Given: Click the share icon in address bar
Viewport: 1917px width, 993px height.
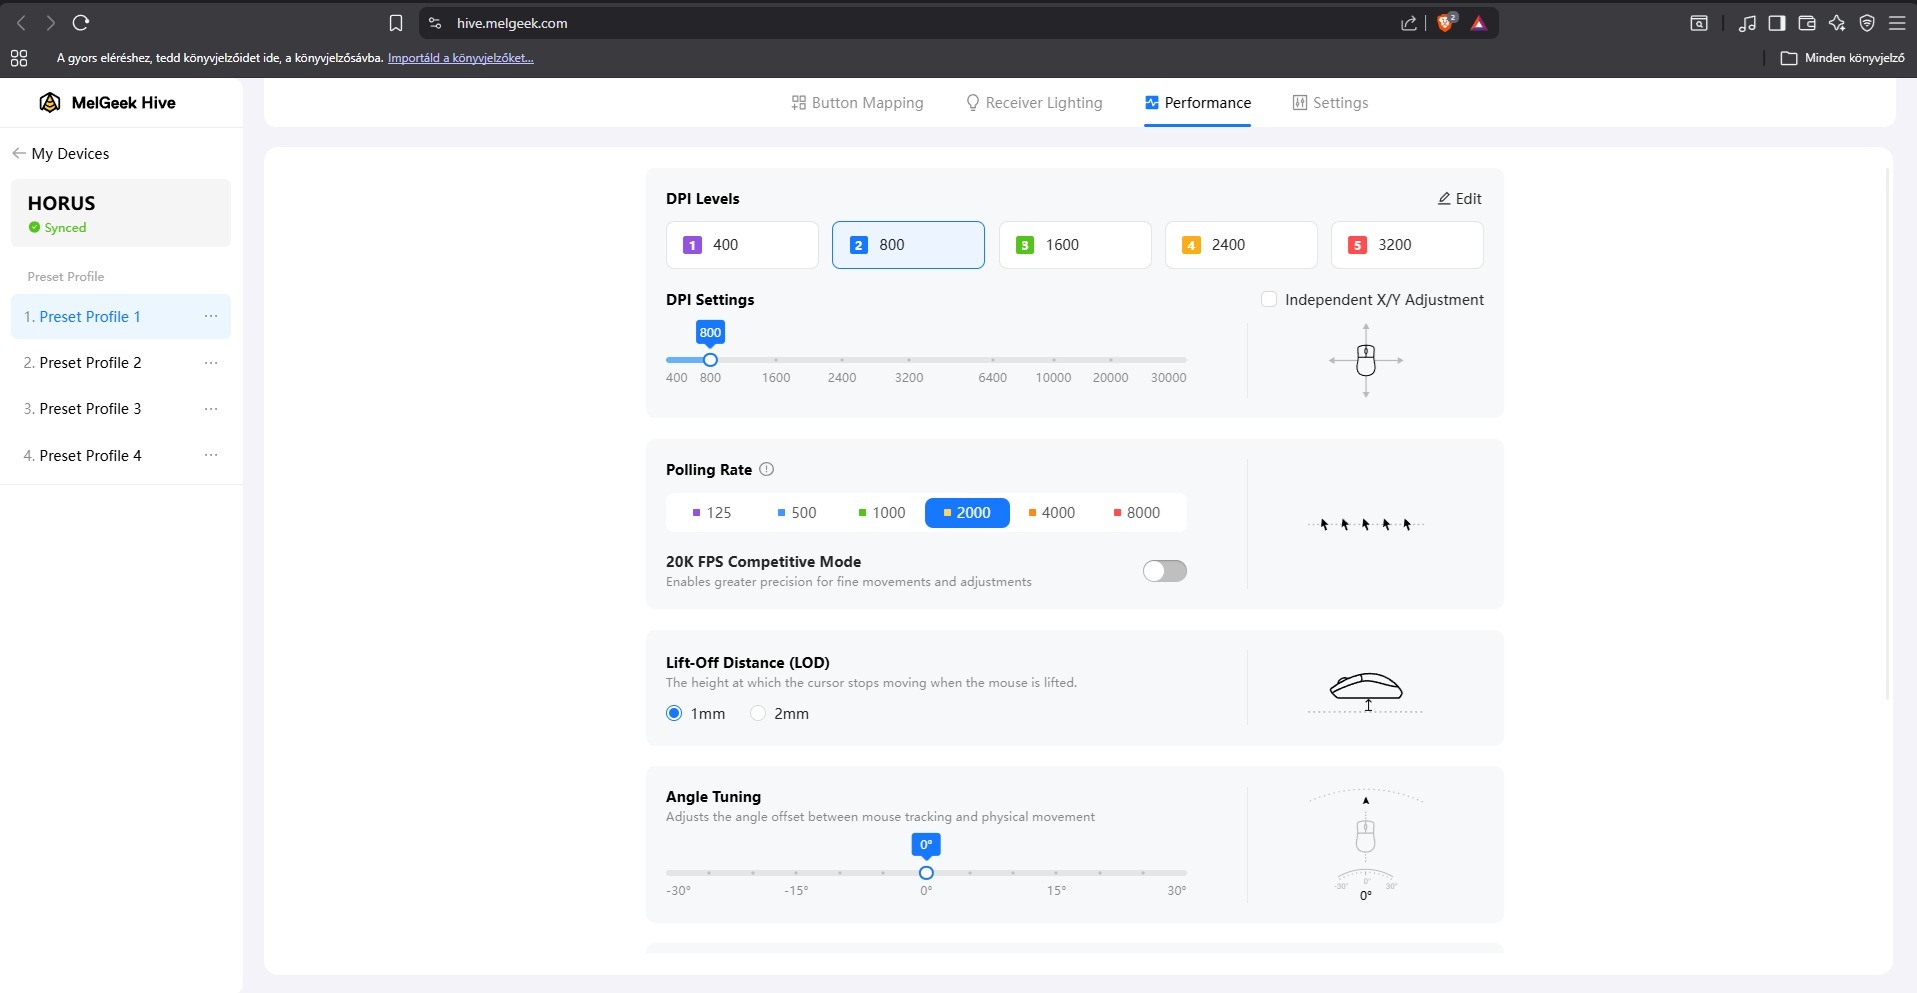Looking at the screenshot, I should click(x=1409, y=23).
